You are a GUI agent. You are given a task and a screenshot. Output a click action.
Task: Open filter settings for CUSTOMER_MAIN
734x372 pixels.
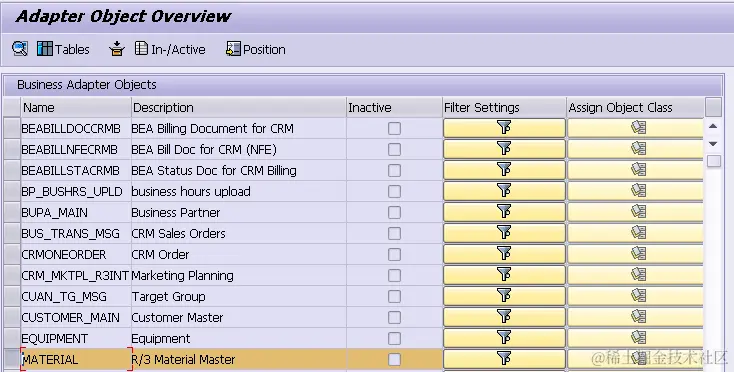504,318
